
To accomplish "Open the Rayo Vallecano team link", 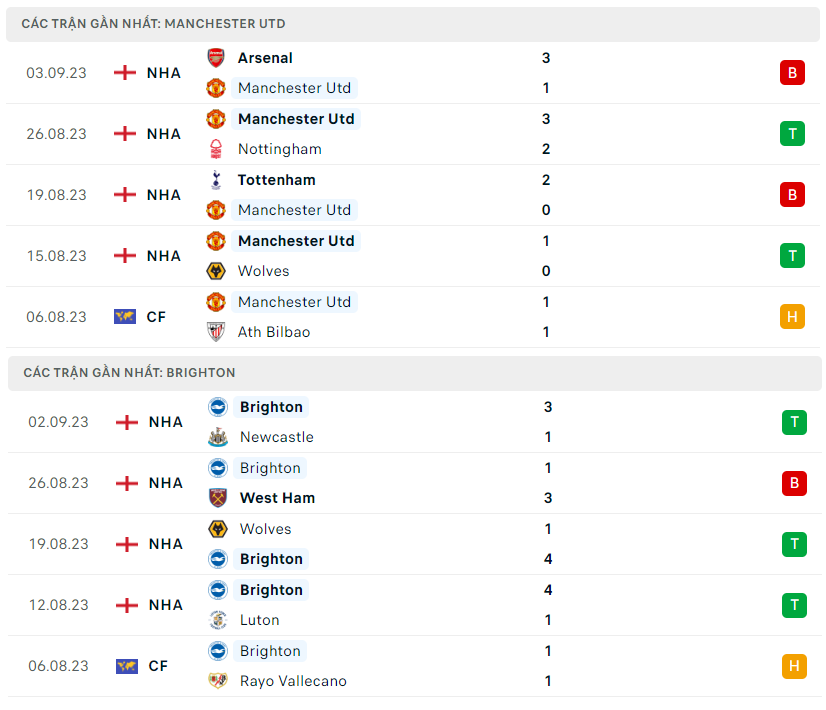I will coord(293,681).
